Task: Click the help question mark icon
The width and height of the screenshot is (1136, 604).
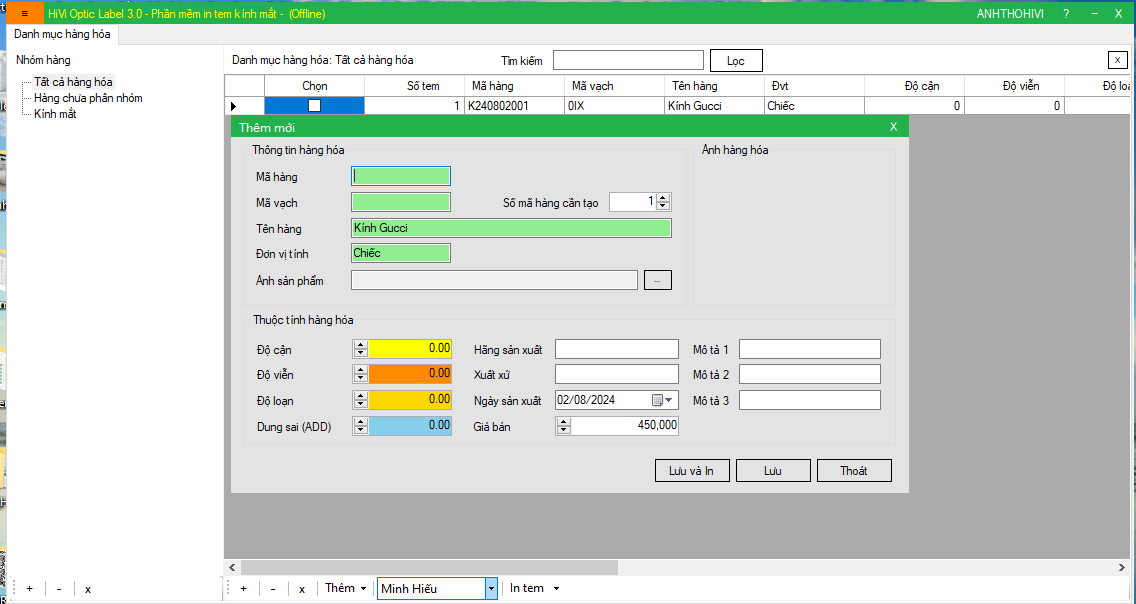Action: [1066, 14]
